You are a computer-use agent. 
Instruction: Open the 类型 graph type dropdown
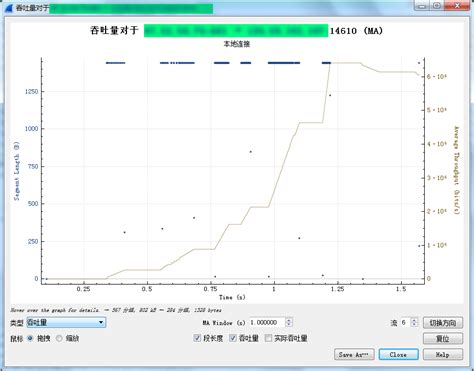66,322
